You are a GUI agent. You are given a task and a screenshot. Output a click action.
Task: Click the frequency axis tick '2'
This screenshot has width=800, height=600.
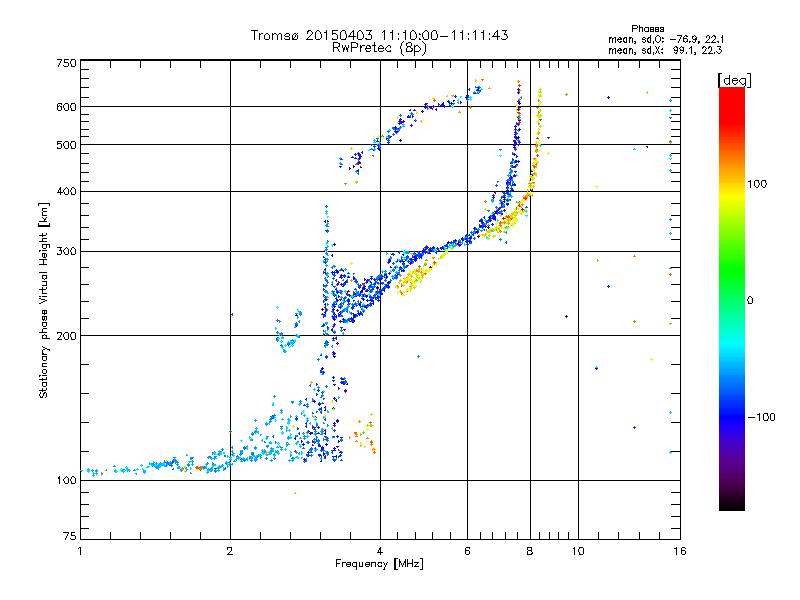pyautogui.click(x=230, y=551)
